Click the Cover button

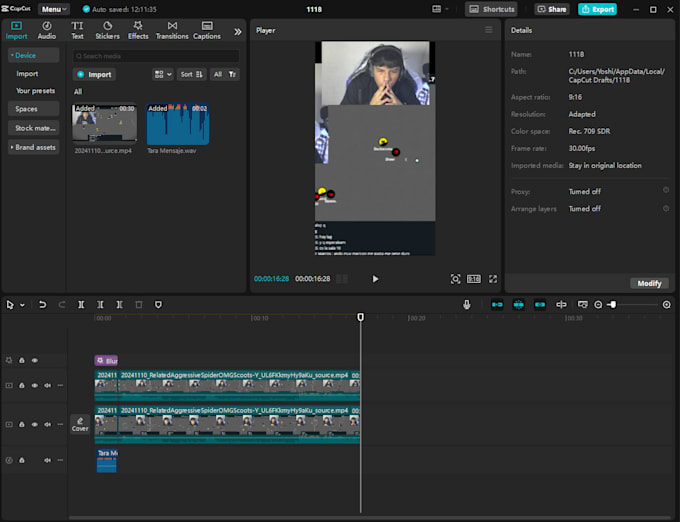[80, 424]
